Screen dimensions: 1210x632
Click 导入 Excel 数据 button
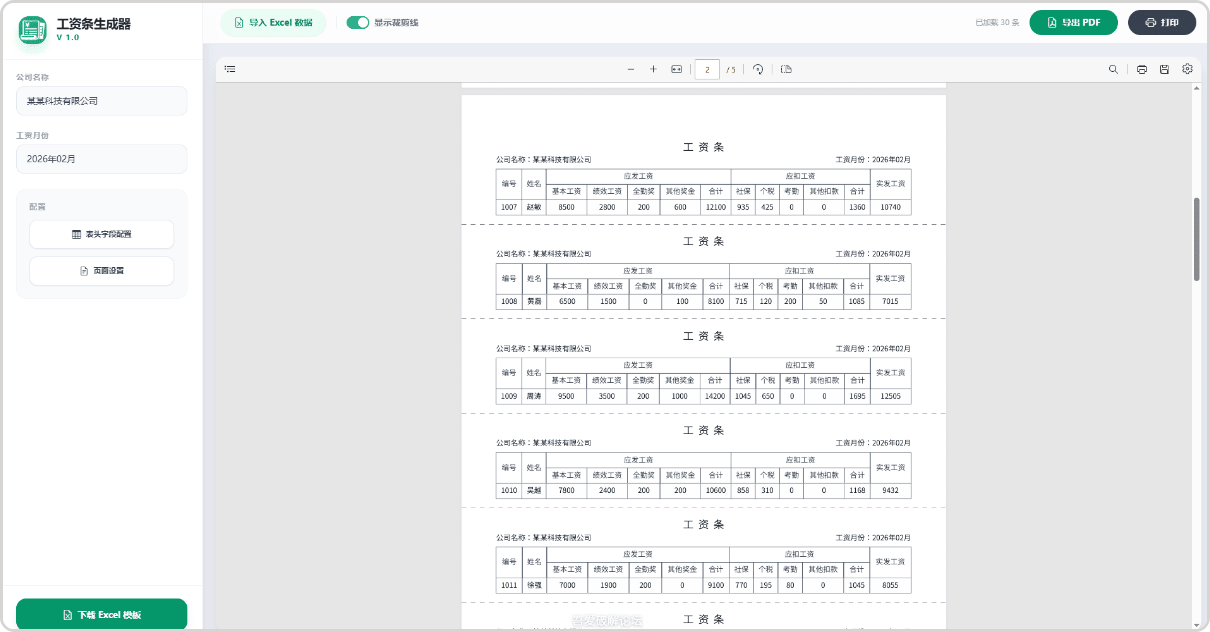(273, 22)
